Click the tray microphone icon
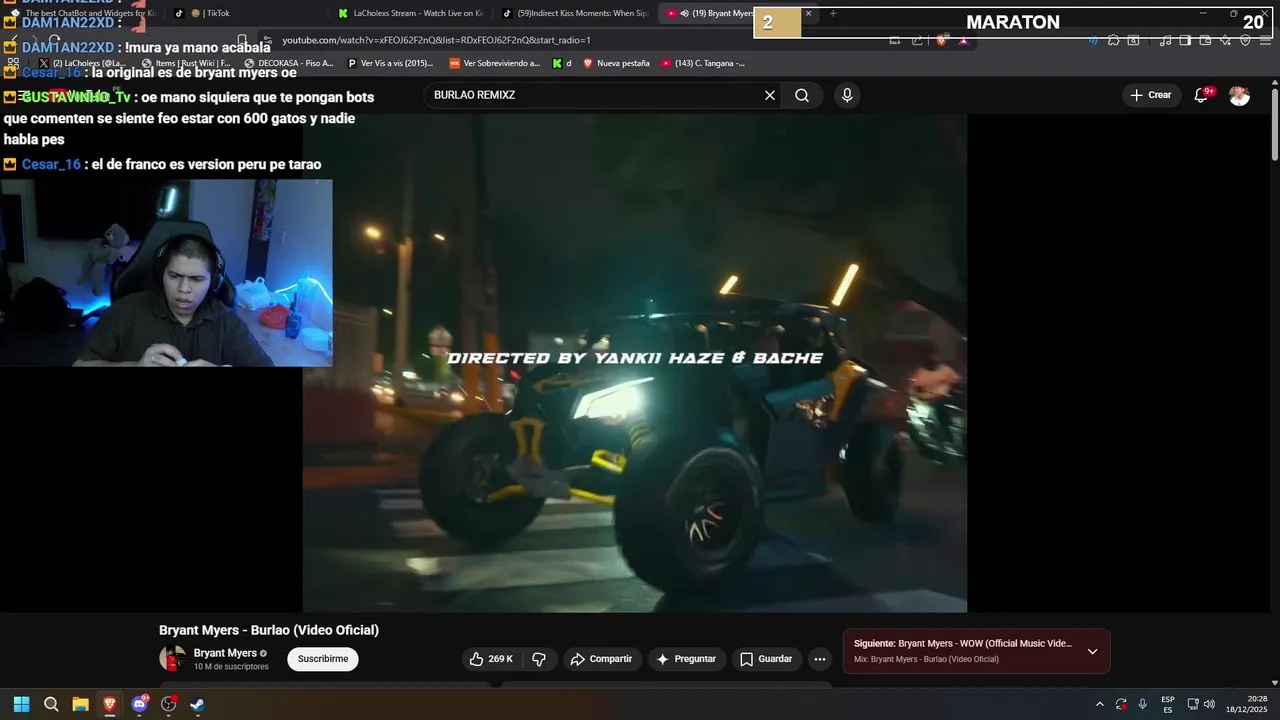The height and width of the screenshot is (720, 1280). pos(1143,704)
